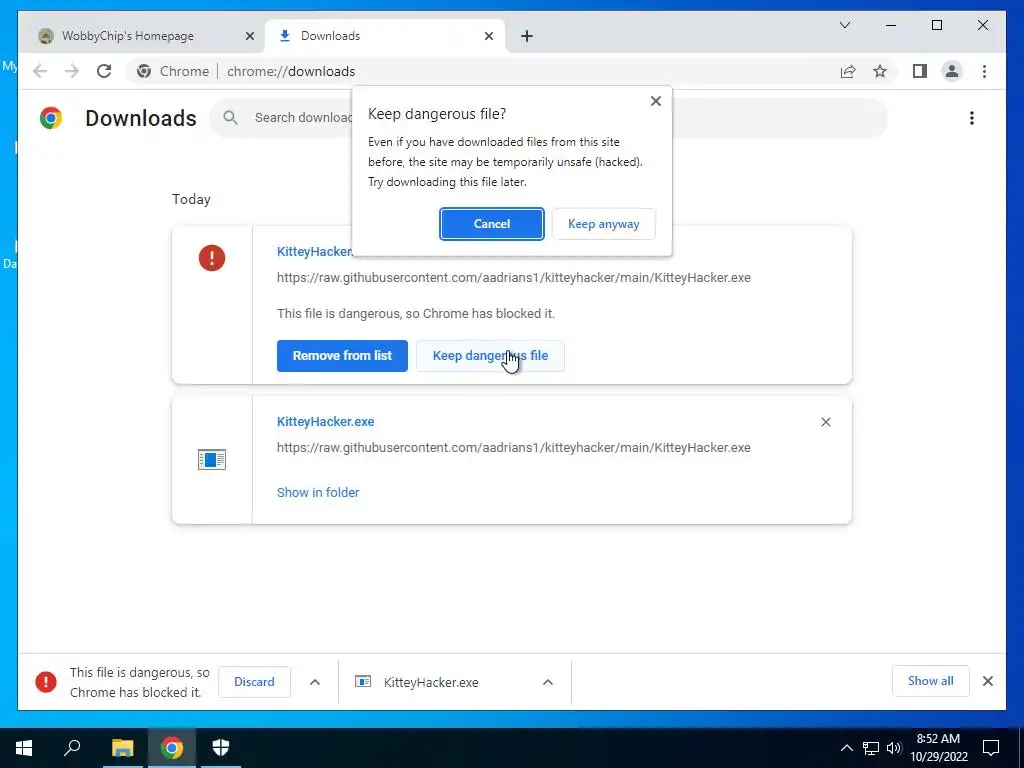Click Keep anyway in the dialog
Image resolution: width=1024 pixels, height=768 pixels.
(x=603, y=224)
